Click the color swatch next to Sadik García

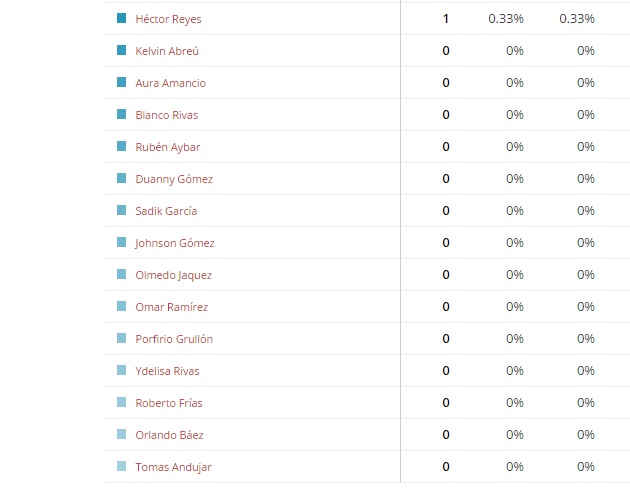point(121,210)
